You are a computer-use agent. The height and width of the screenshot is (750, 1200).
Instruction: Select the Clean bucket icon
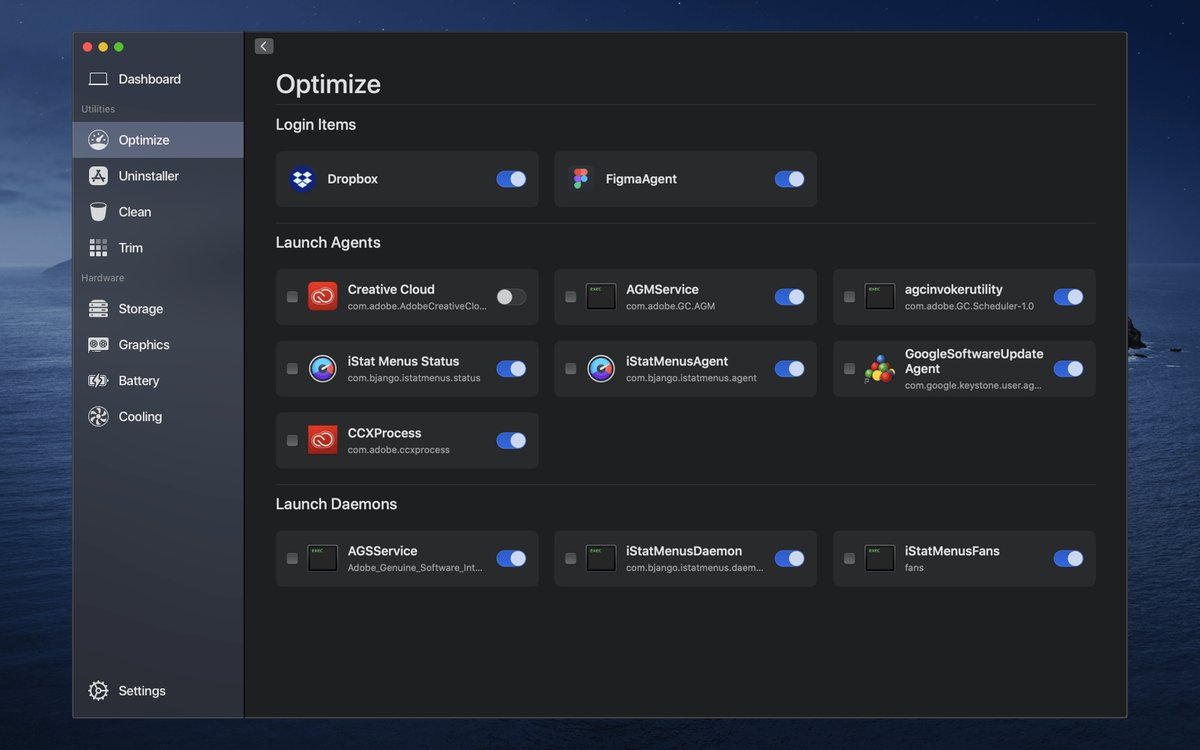click(x=98, y=212)
